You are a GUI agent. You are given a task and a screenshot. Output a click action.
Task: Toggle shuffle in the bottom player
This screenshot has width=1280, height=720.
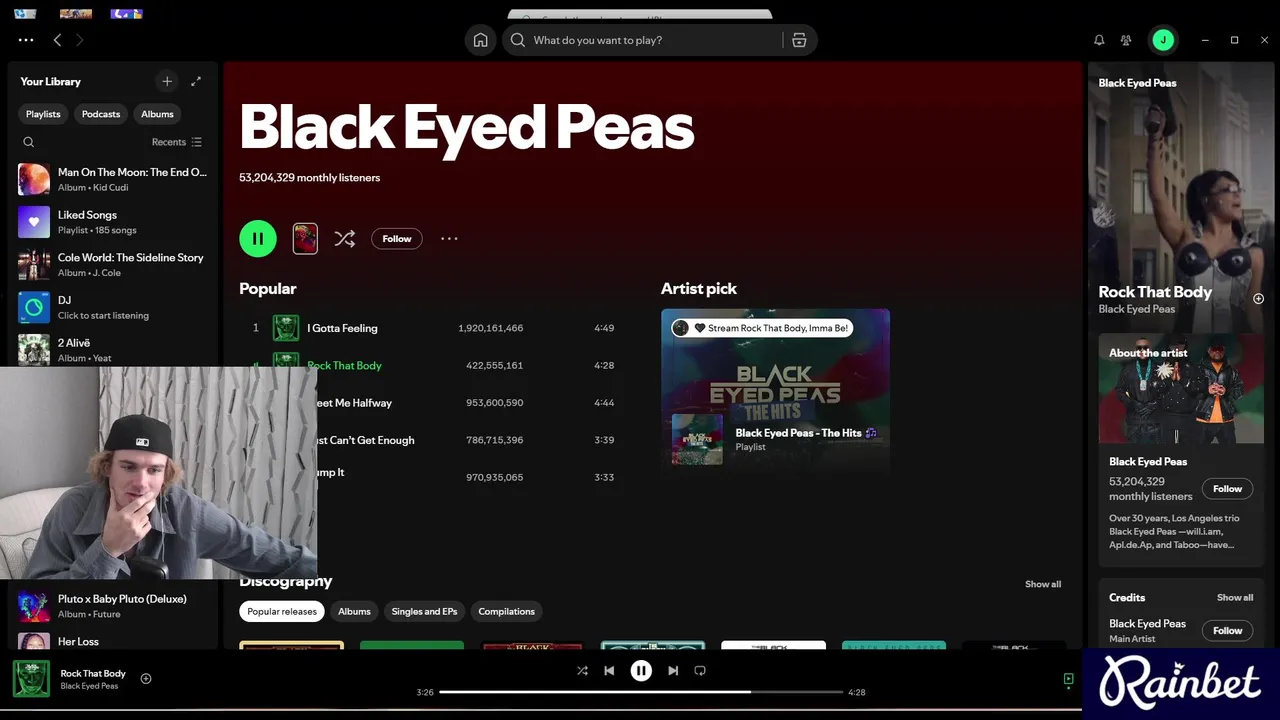coord(582,671)
